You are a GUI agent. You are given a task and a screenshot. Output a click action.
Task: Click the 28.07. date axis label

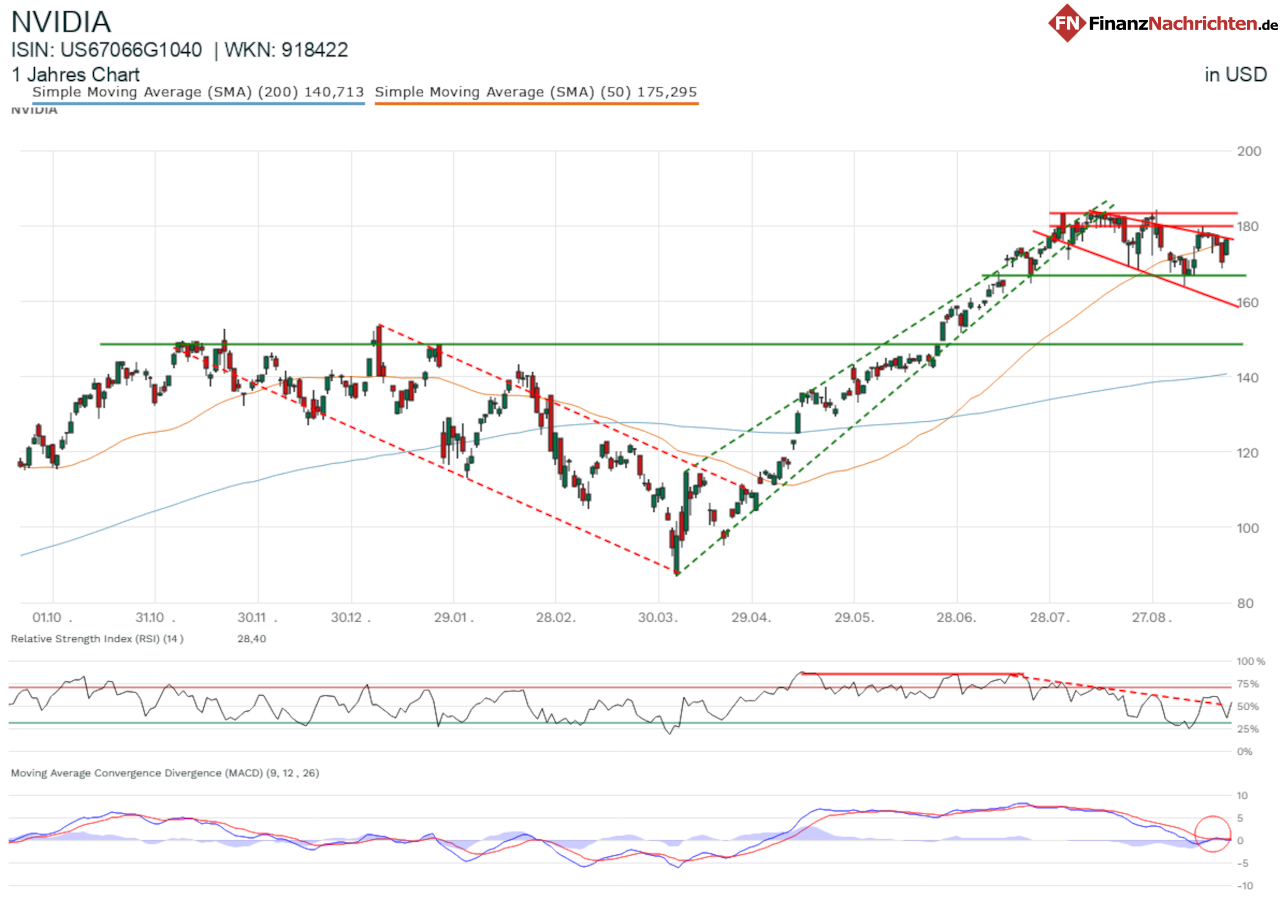coord(1049,617)
